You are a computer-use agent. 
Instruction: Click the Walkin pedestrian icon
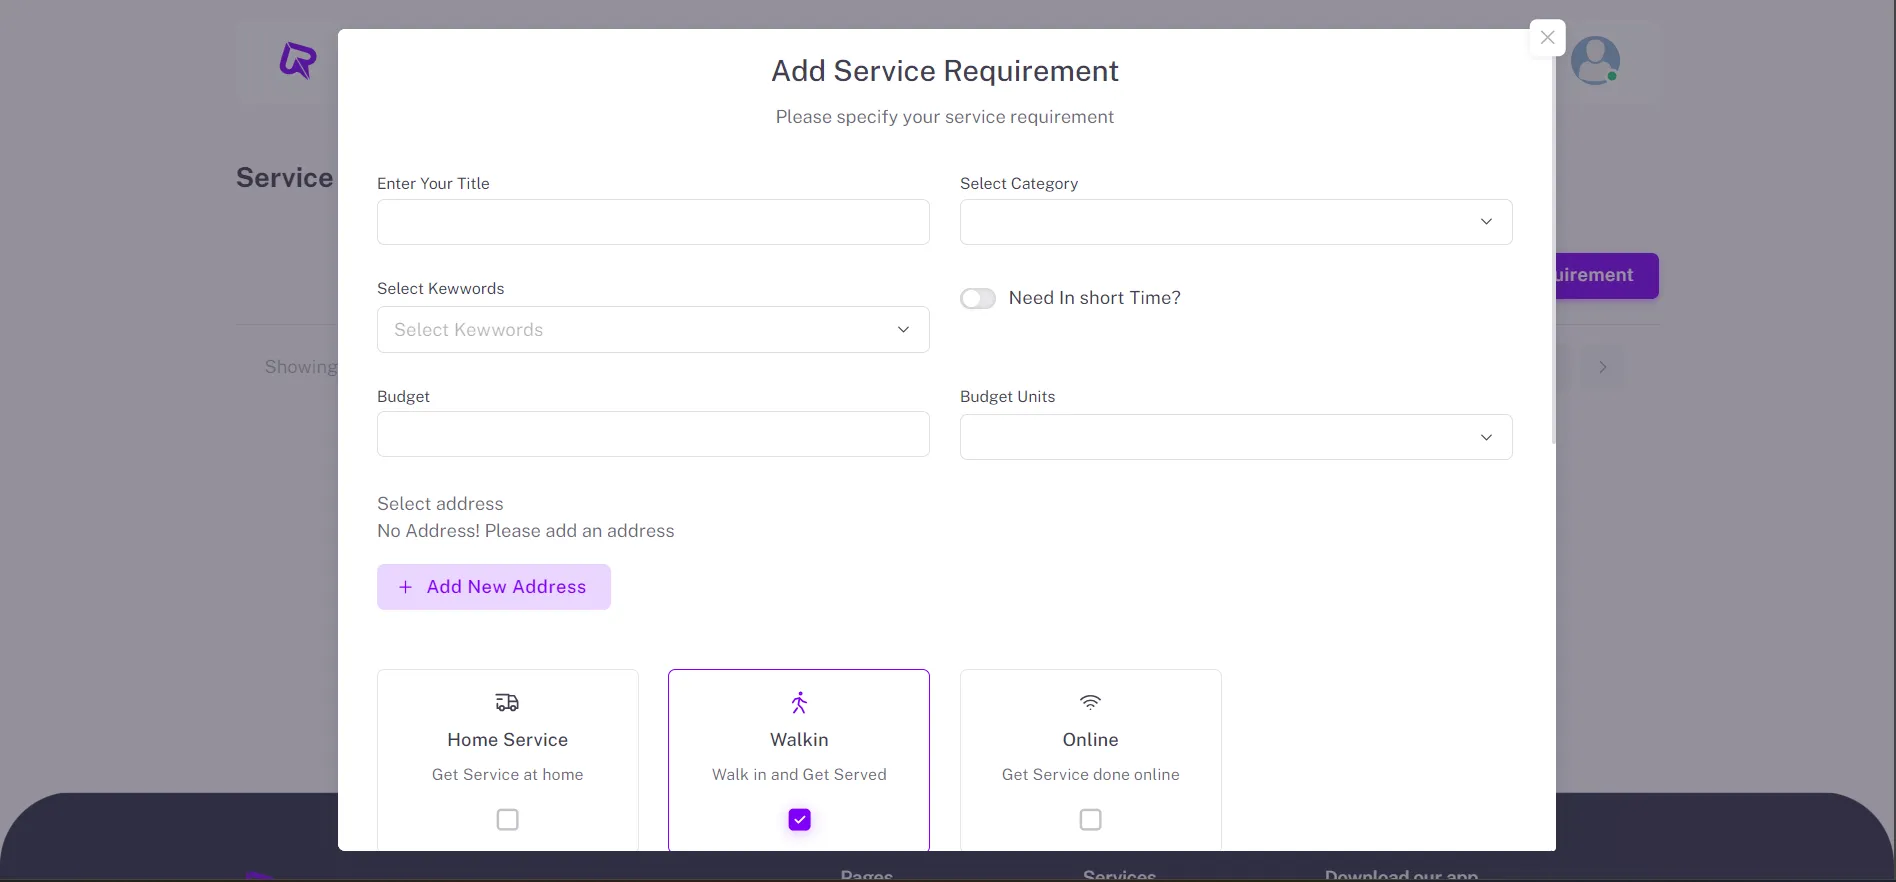click(799, 703)
